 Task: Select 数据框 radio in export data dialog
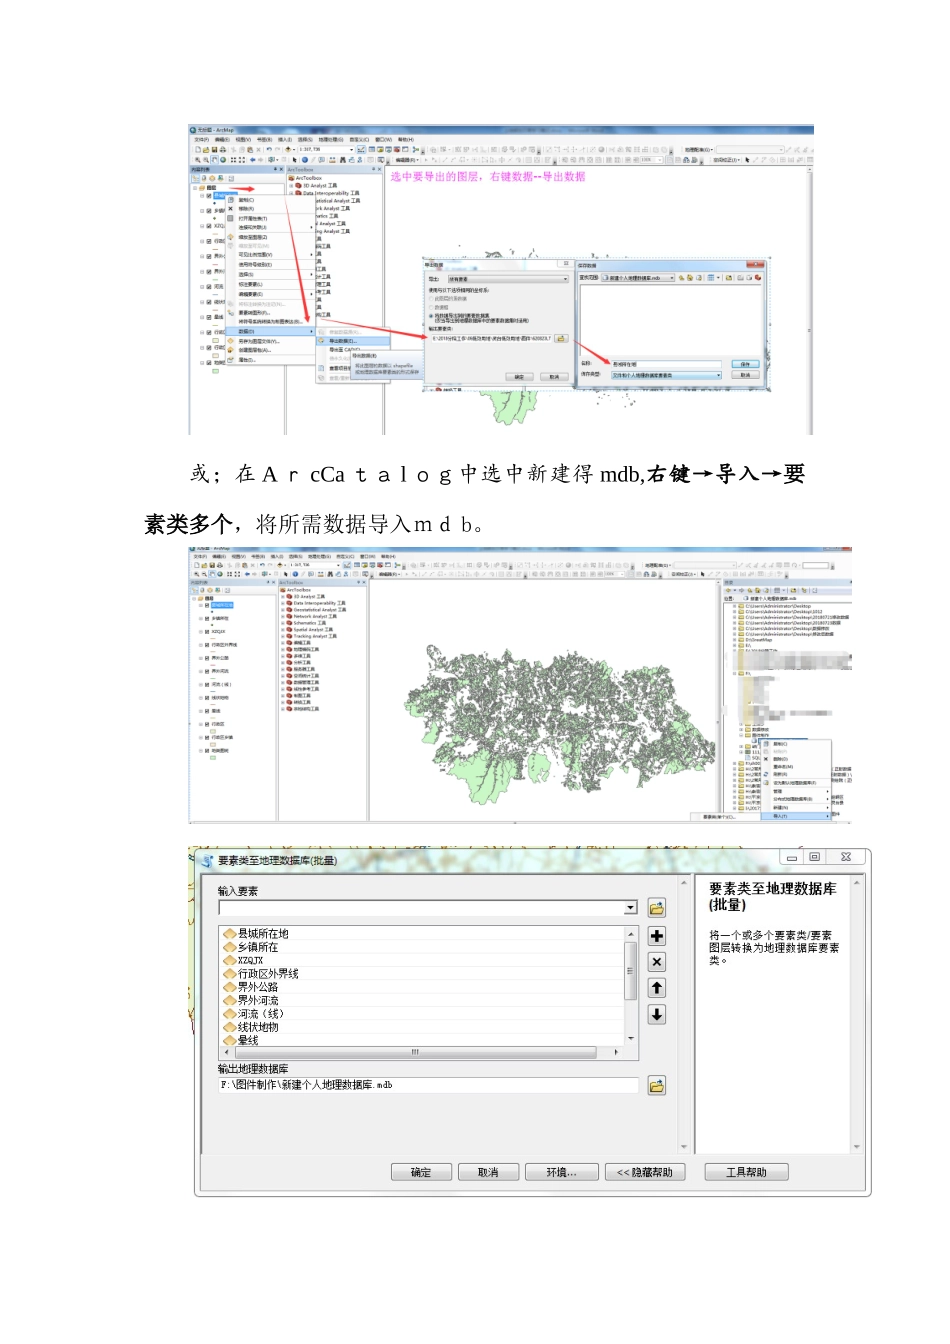(432, 308)
